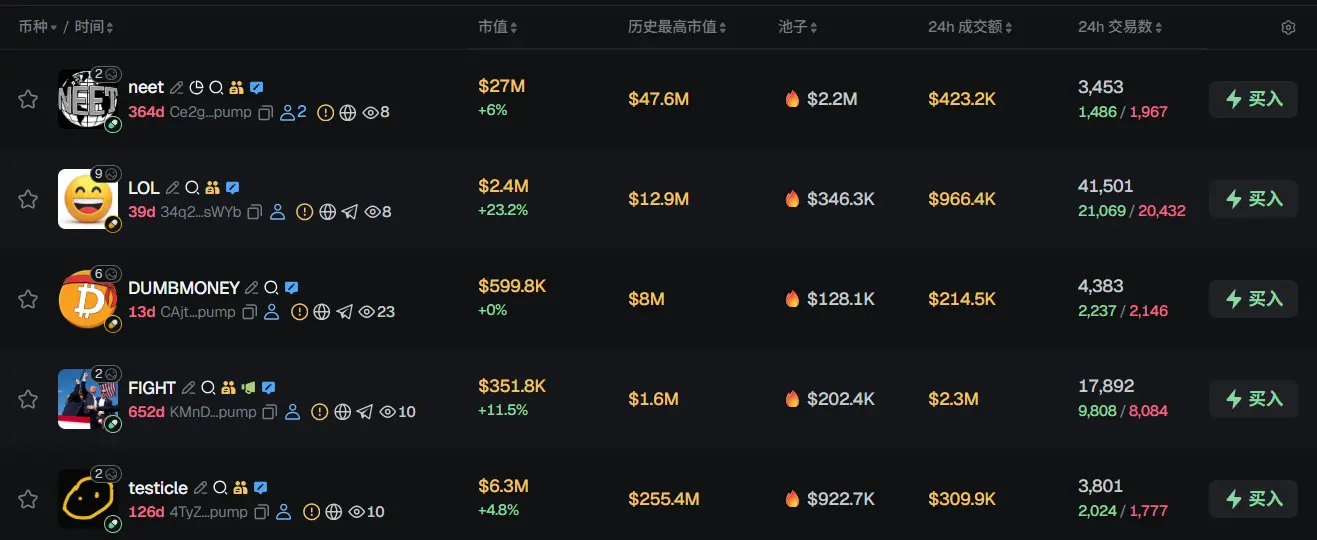The width and height of the screenshot is (1317, 540).
Task: Edit the LOL token name pencil icon
Action: pos(172,188)
